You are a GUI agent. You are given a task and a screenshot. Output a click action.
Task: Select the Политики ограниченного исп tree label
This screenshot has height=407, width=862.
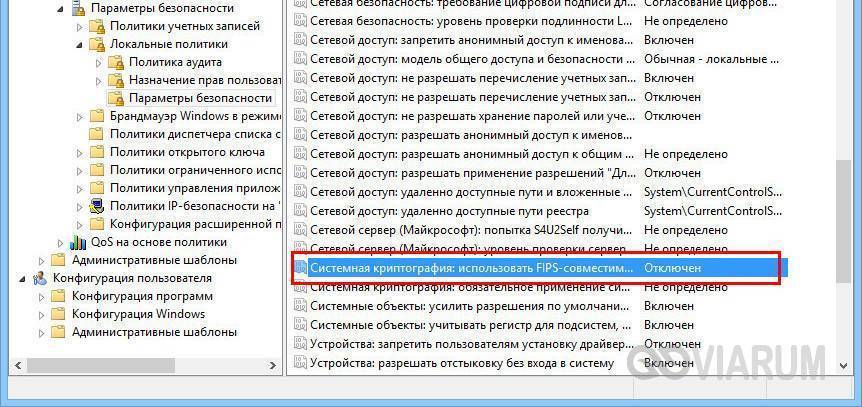click(x=195, y=170)
